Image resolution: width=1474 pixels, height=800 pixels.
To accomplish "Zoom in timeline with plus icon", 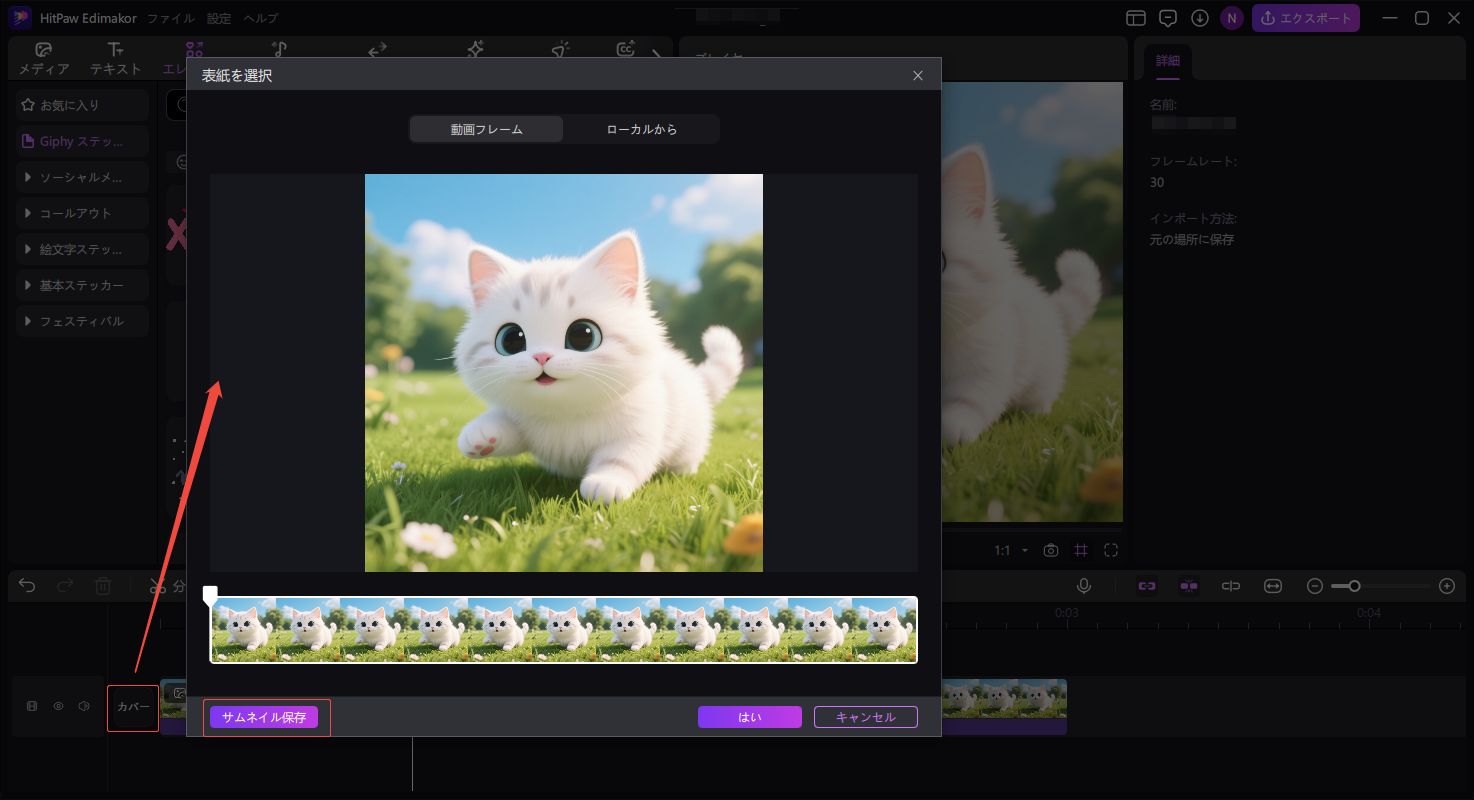I will point(1446,586).
